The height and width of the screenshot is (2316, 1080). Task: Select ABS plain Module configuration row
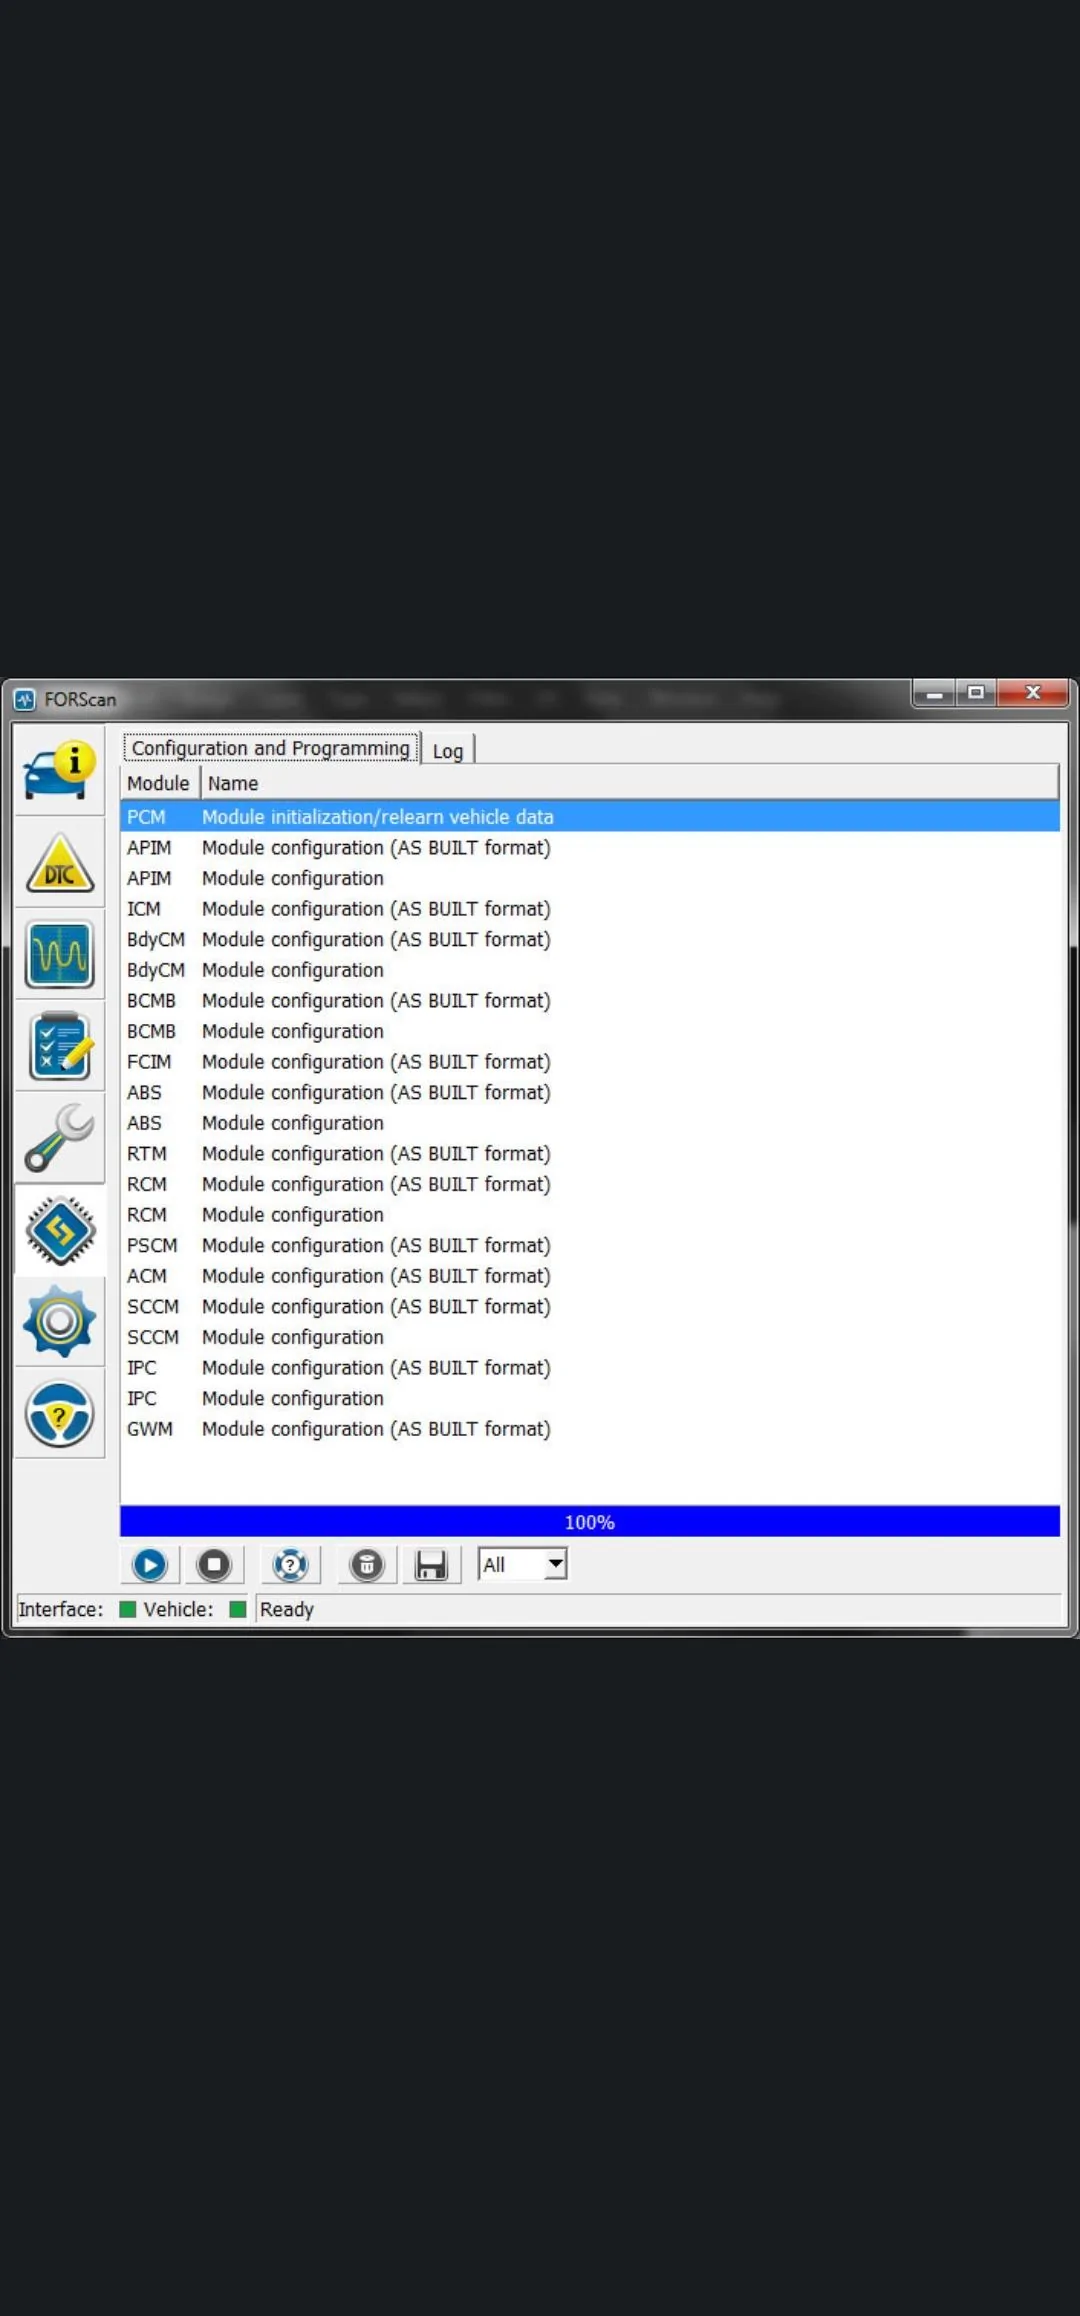coord(590,1123)
